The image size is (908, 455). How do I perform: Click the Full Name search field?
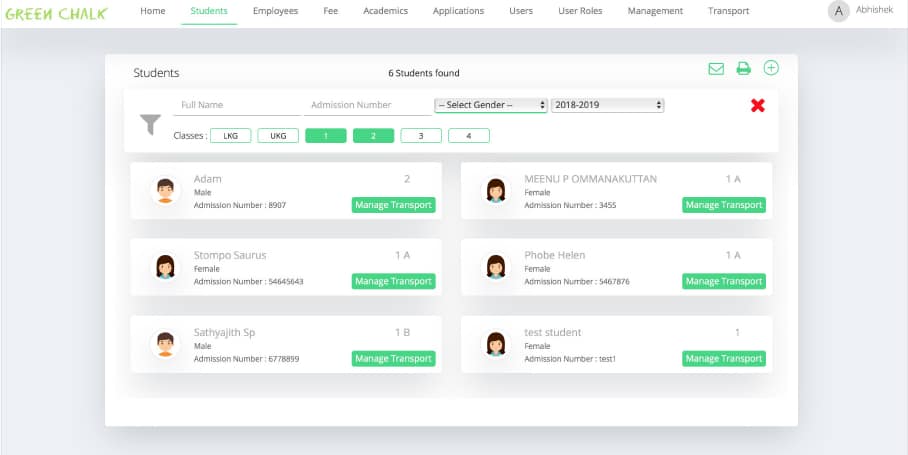click(x=236, y=105)
